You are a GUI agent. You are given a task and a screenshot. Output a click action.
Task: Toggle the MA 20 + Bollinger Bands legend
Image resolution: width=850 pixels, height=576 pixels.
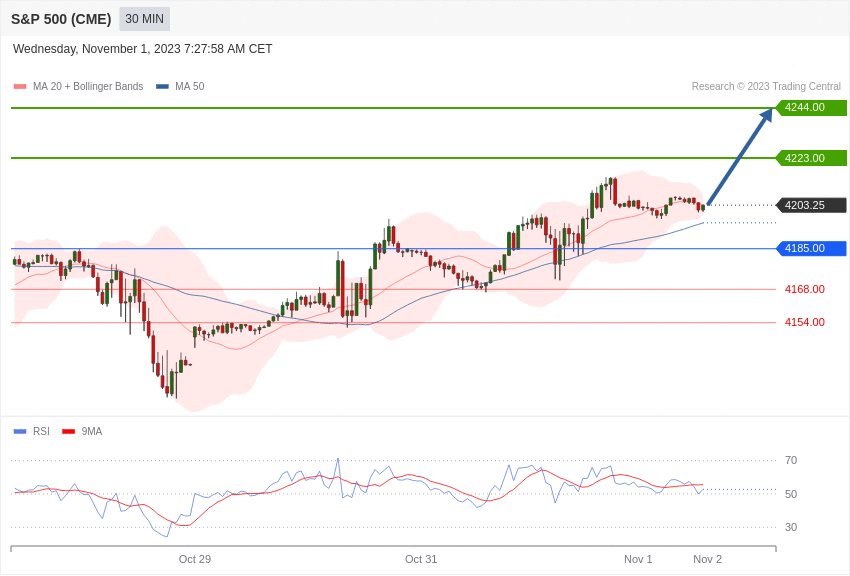point(78,86)
